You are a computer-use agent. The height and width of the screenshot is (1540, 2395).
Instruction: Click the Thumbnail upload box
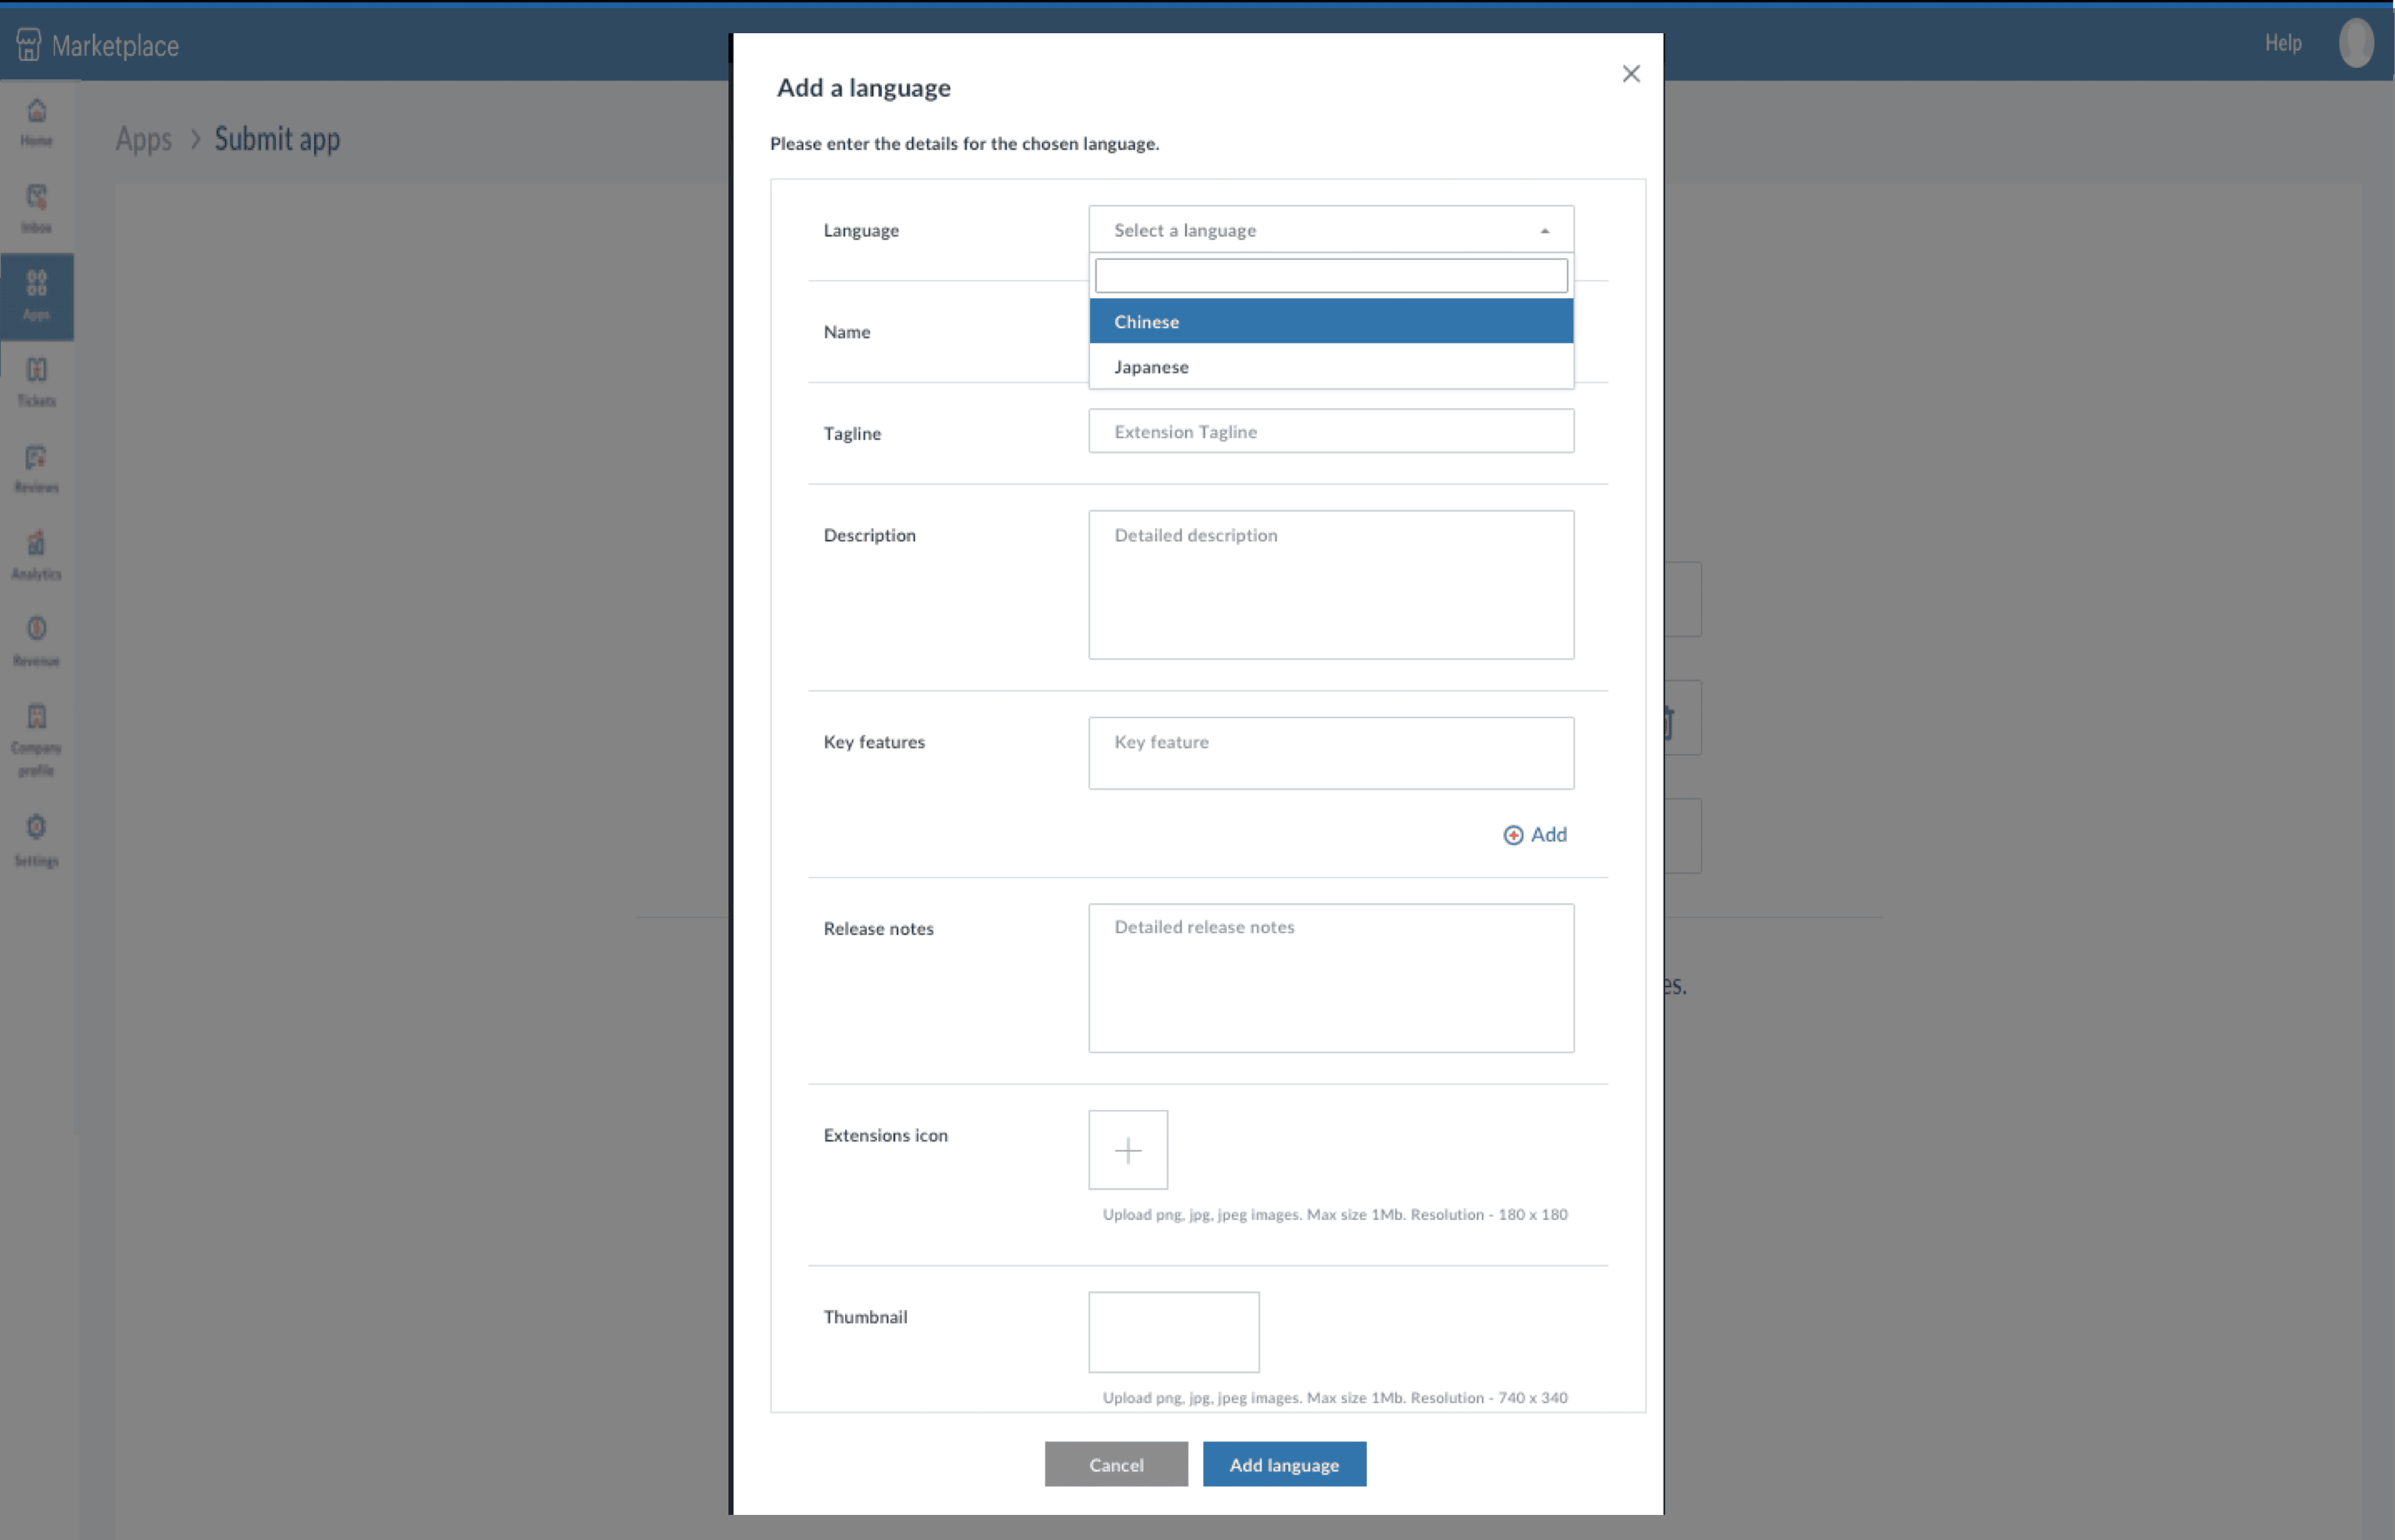point(1173,1332)
